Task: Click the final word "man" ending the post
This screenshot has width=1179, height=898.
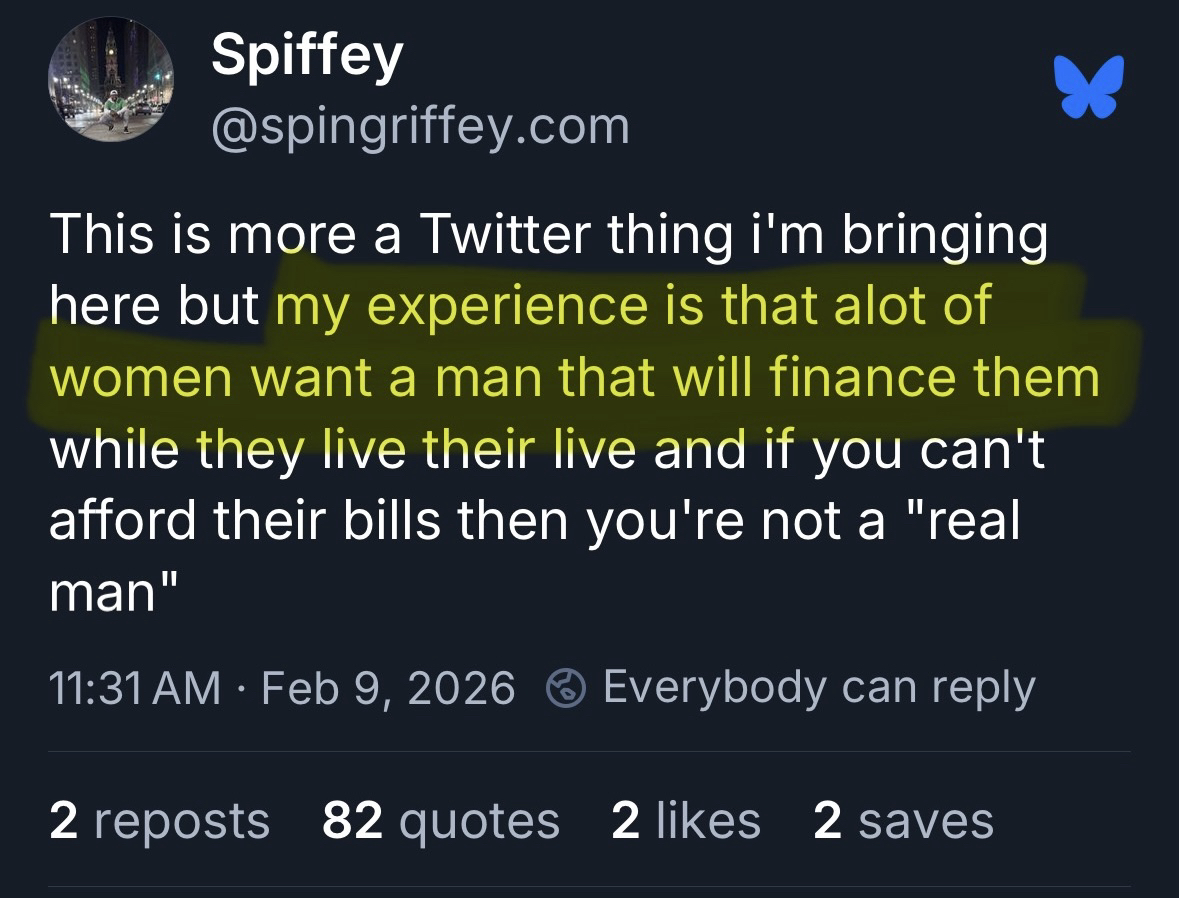Action: (x=102, y=593)
